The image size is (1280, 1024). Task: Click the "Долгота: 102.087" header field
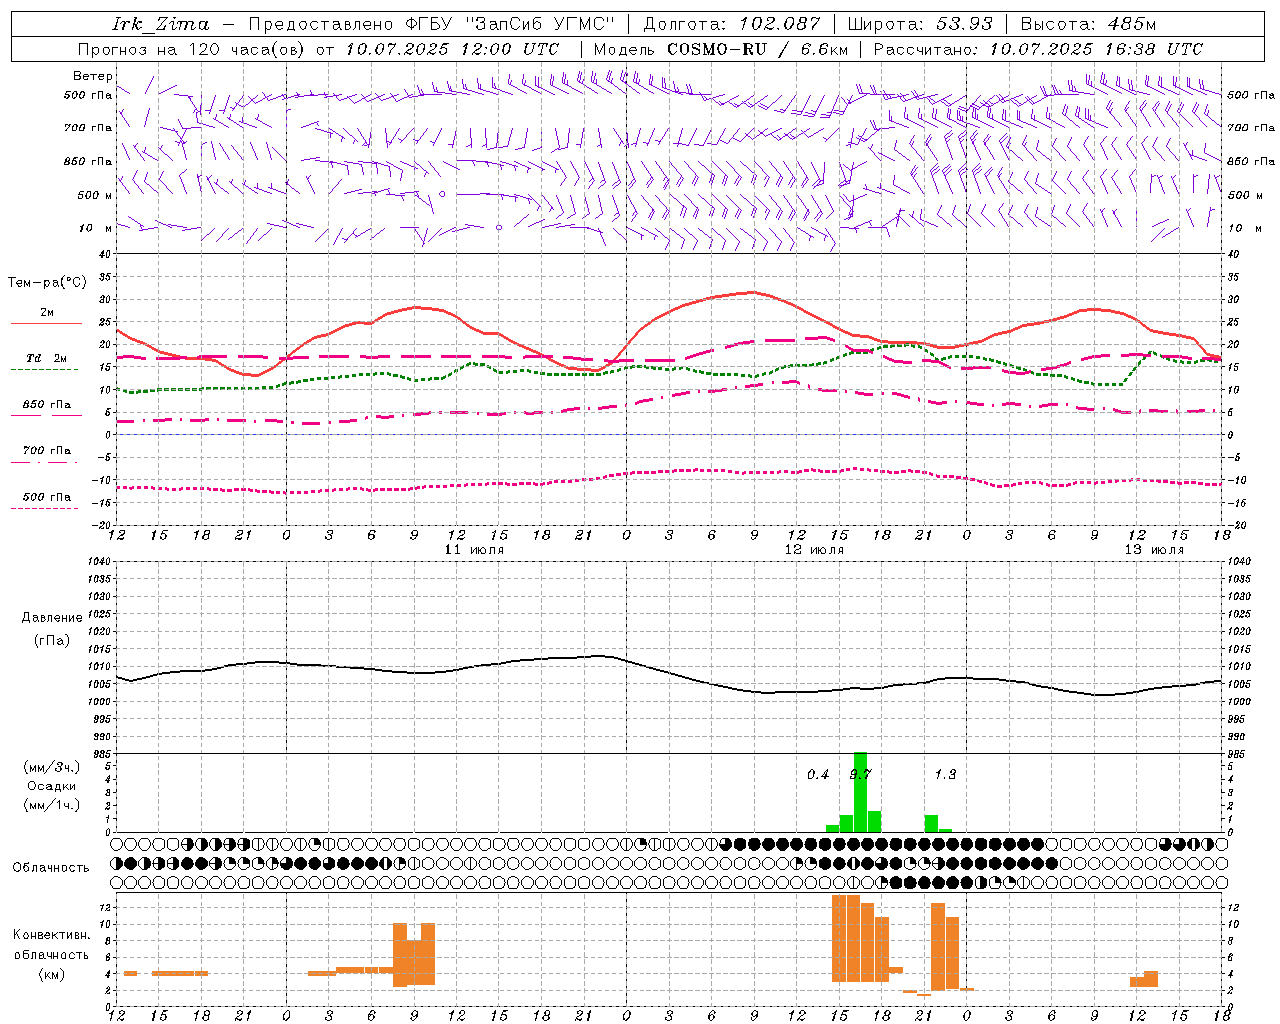coord(732,24)
